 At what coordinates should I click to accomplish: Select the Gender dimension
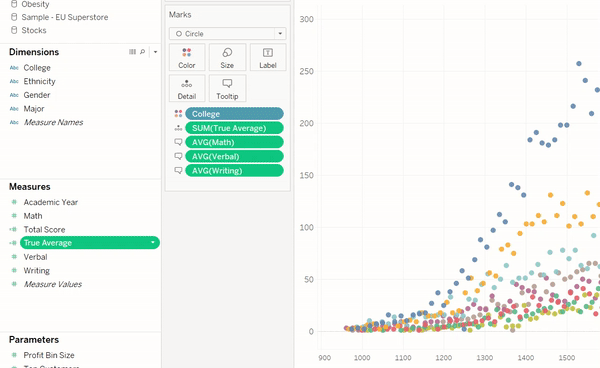point(37,95)
